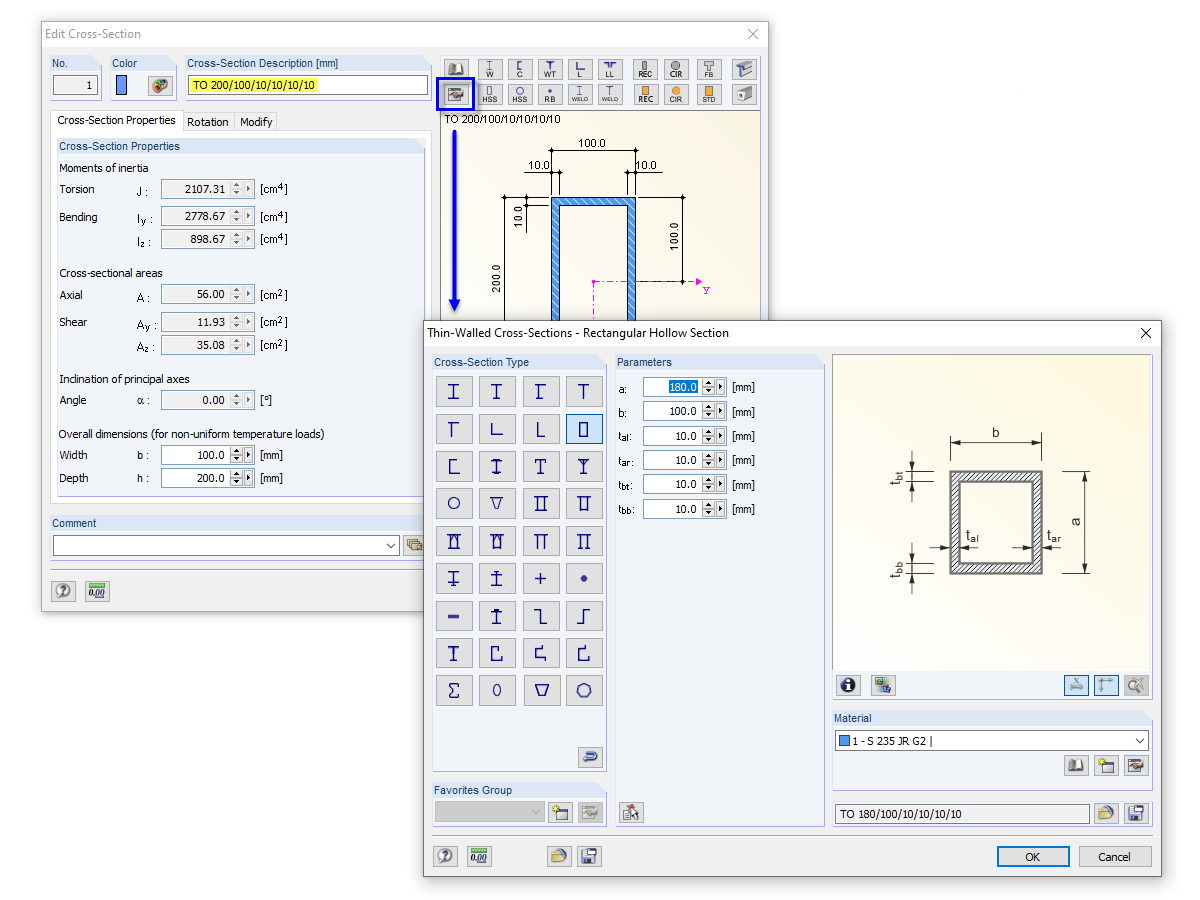
Task: Open the material library book icon
Action: click(1077, 765)
